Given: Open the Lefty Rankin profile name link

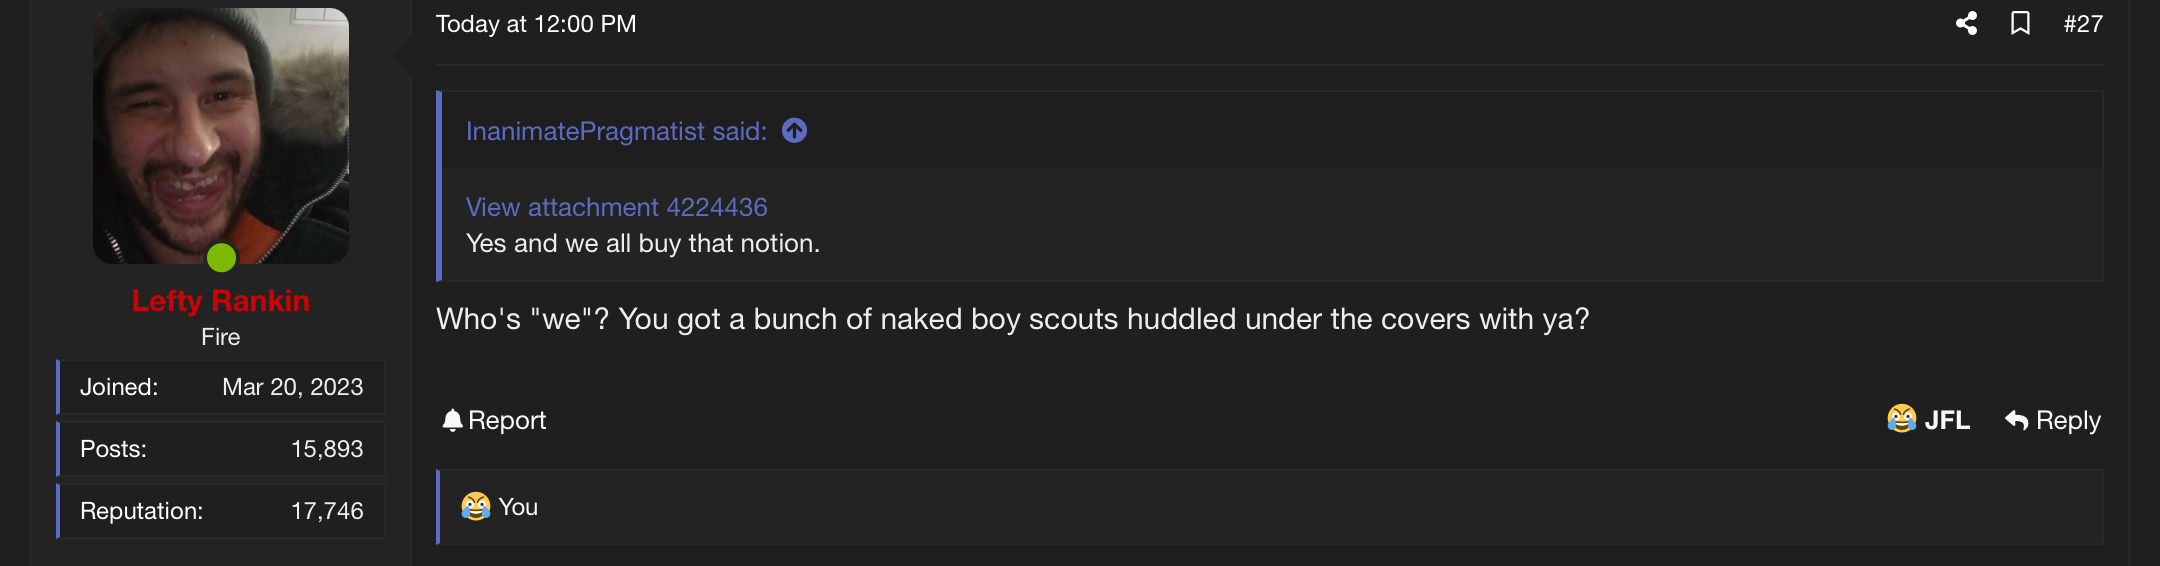Looking at the screenshot, I should [221, 301].
